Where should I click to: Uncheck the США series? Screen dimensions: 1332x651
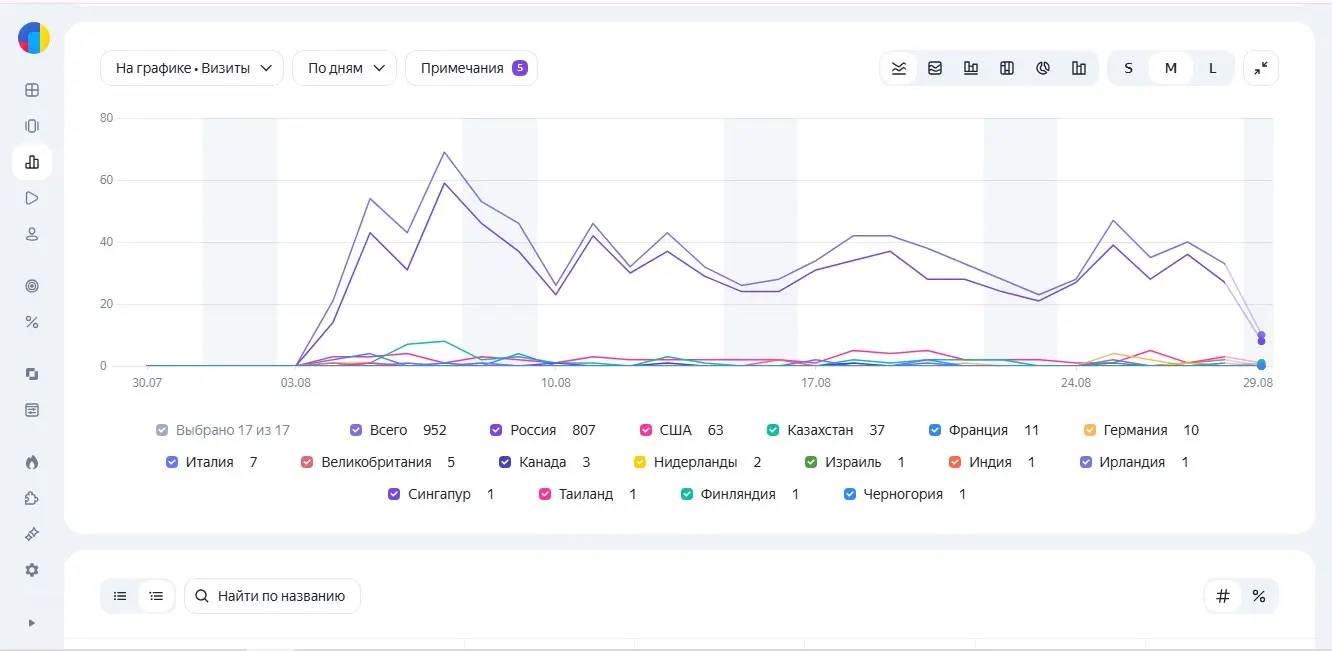pyautogui.click(x=646, y=430)
